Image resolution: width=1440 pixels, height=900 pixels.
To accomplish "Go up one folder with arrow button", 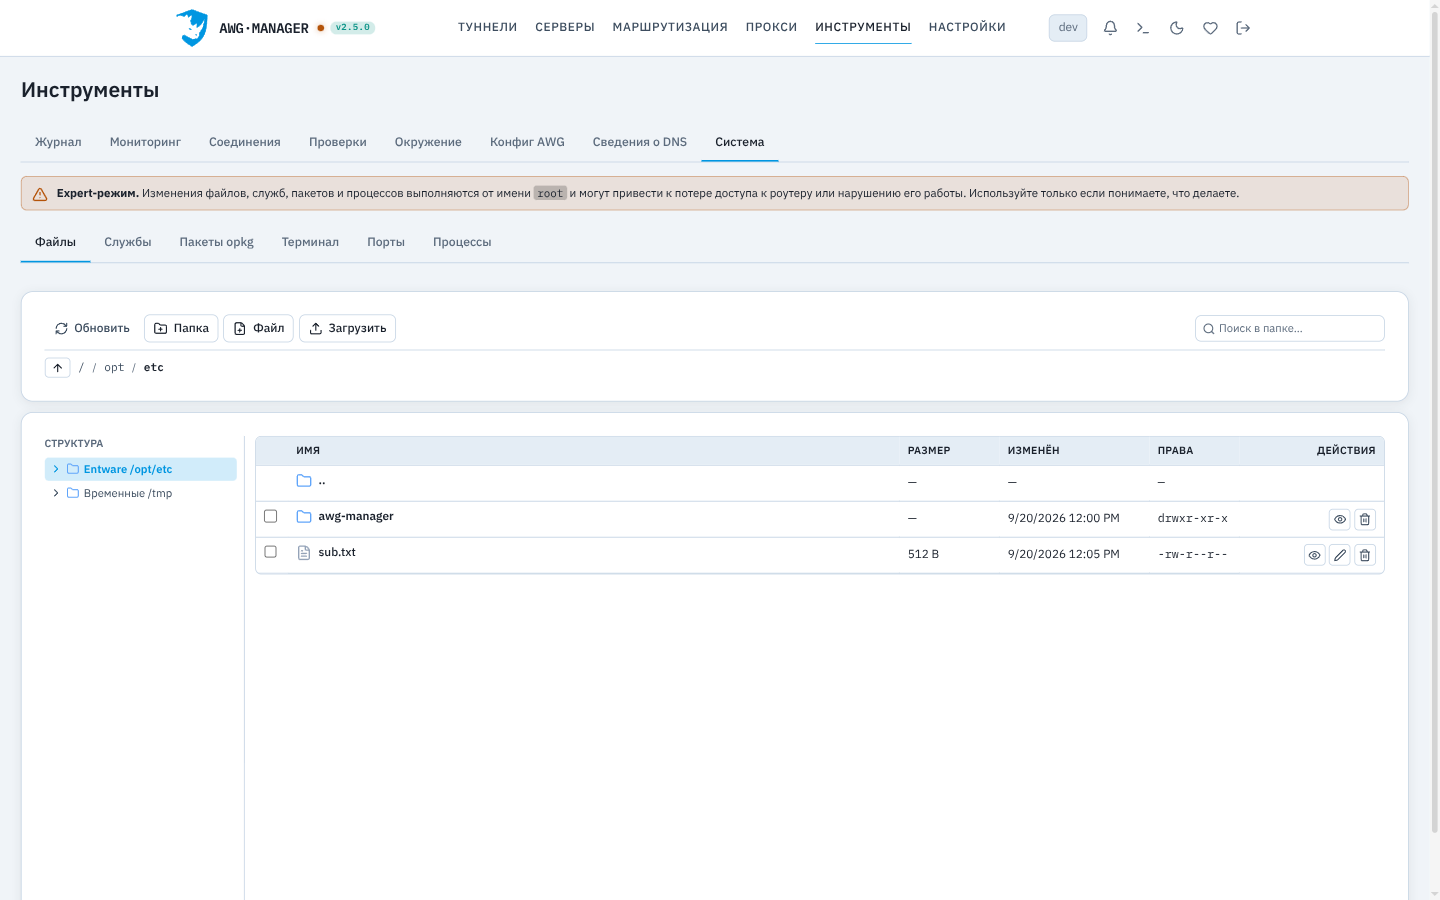I will click(58, 368).
